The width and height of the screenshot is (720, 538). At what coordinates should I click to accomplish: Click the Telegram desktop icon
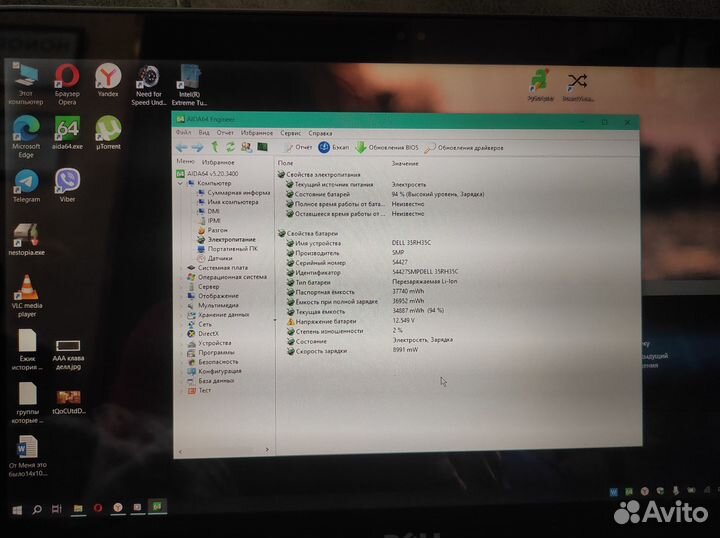click(x=26, y=186)
